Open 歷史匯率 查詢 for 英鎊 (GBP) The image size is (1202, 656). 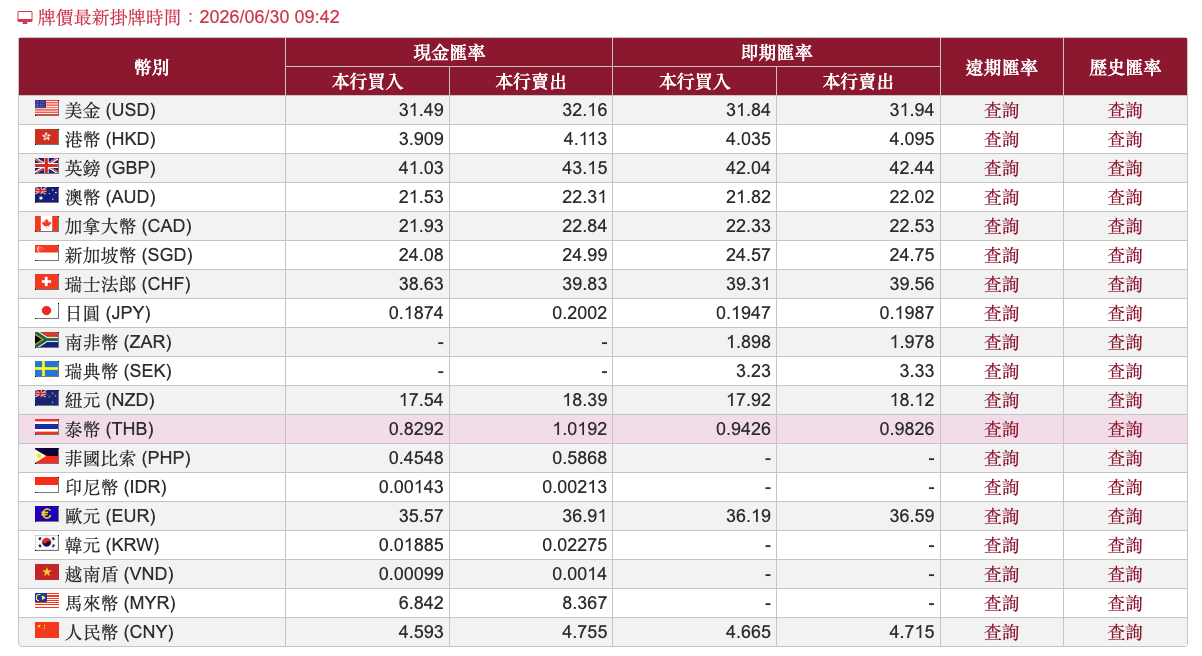click(1125, 168)
